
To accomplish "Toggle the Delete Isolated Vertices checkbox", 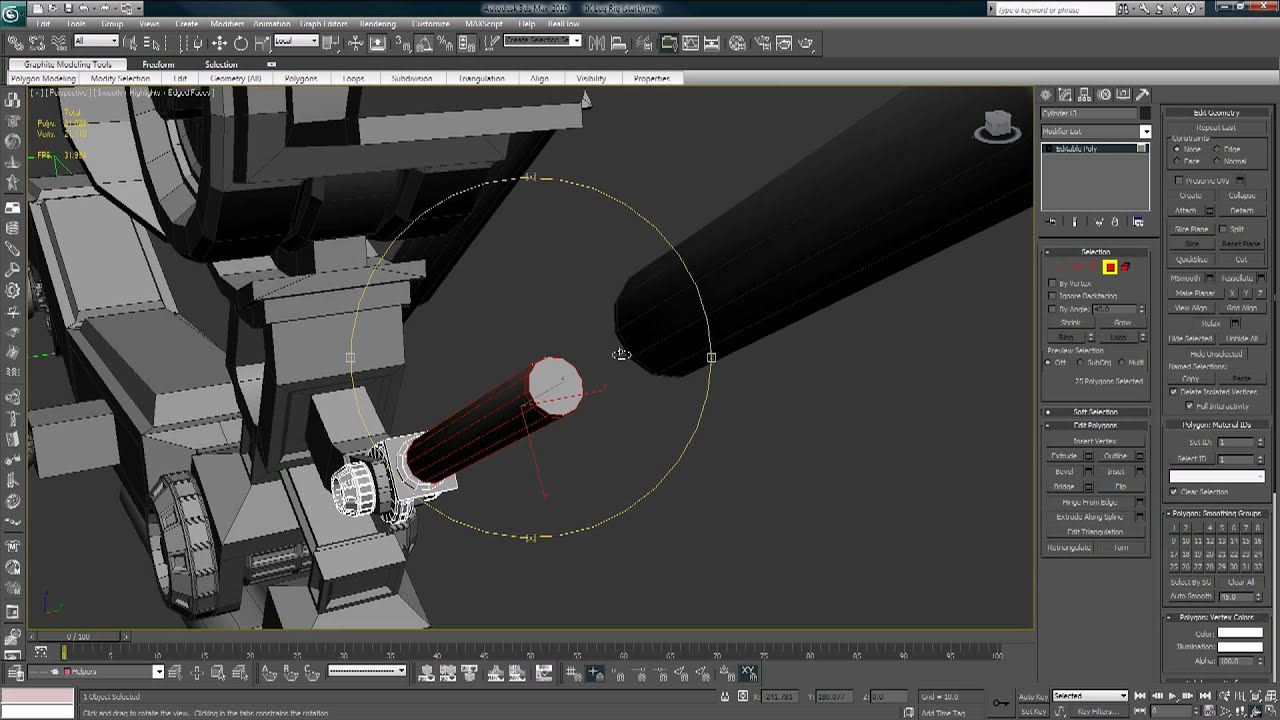I will (1174, 392).
